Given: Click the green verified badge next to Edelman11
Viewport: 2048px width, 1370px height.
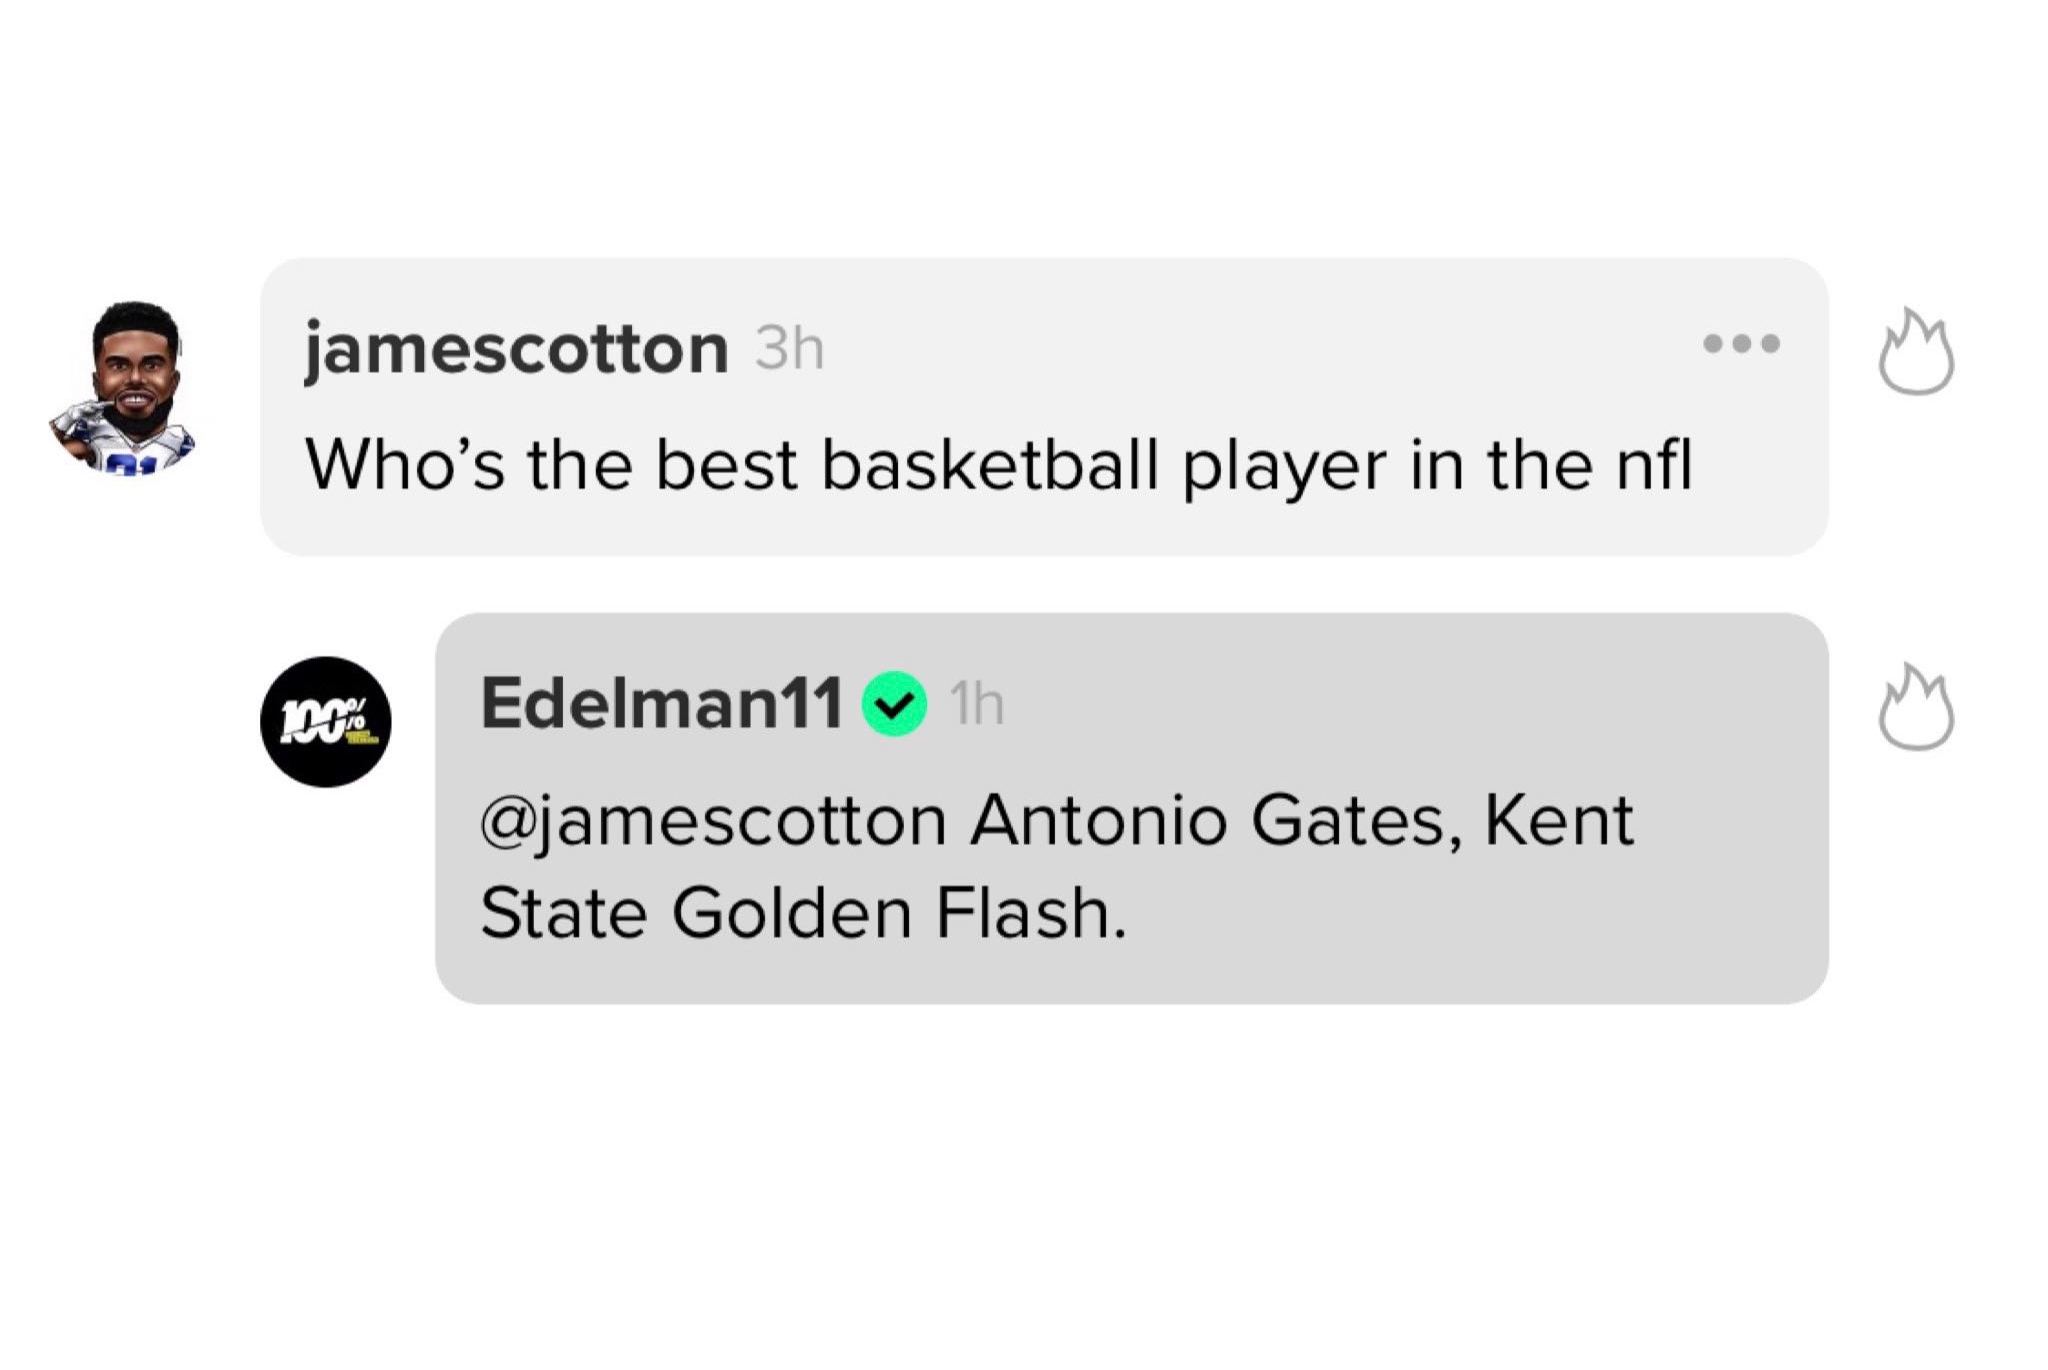Looking at the screenshot, I should 895,705.
